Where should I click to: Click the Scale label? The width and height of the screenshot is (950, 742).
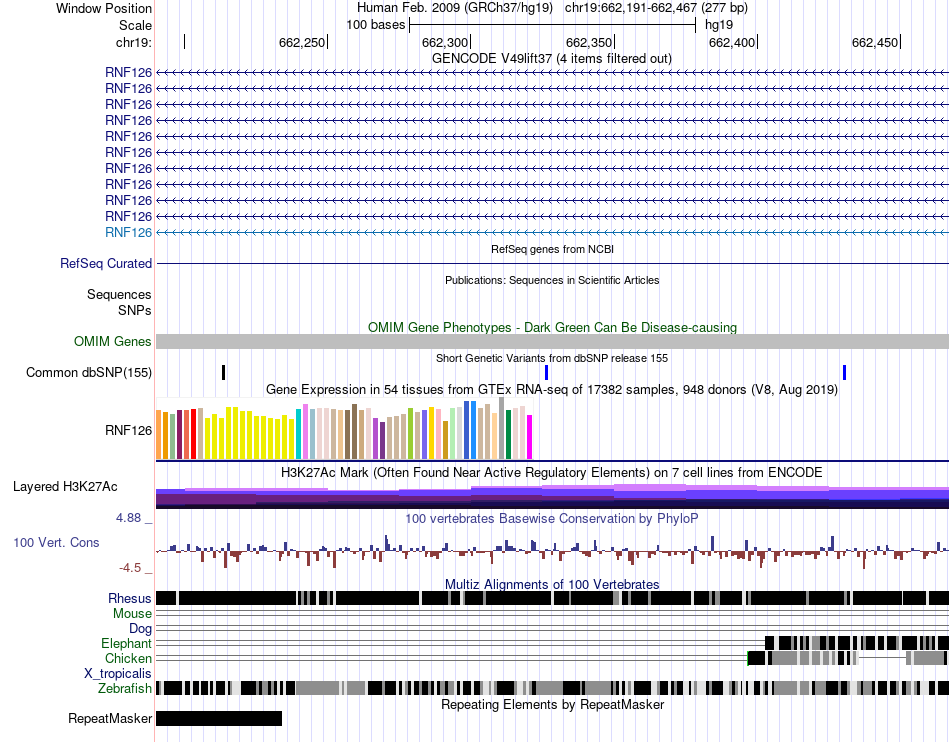[x=135, y=25]
